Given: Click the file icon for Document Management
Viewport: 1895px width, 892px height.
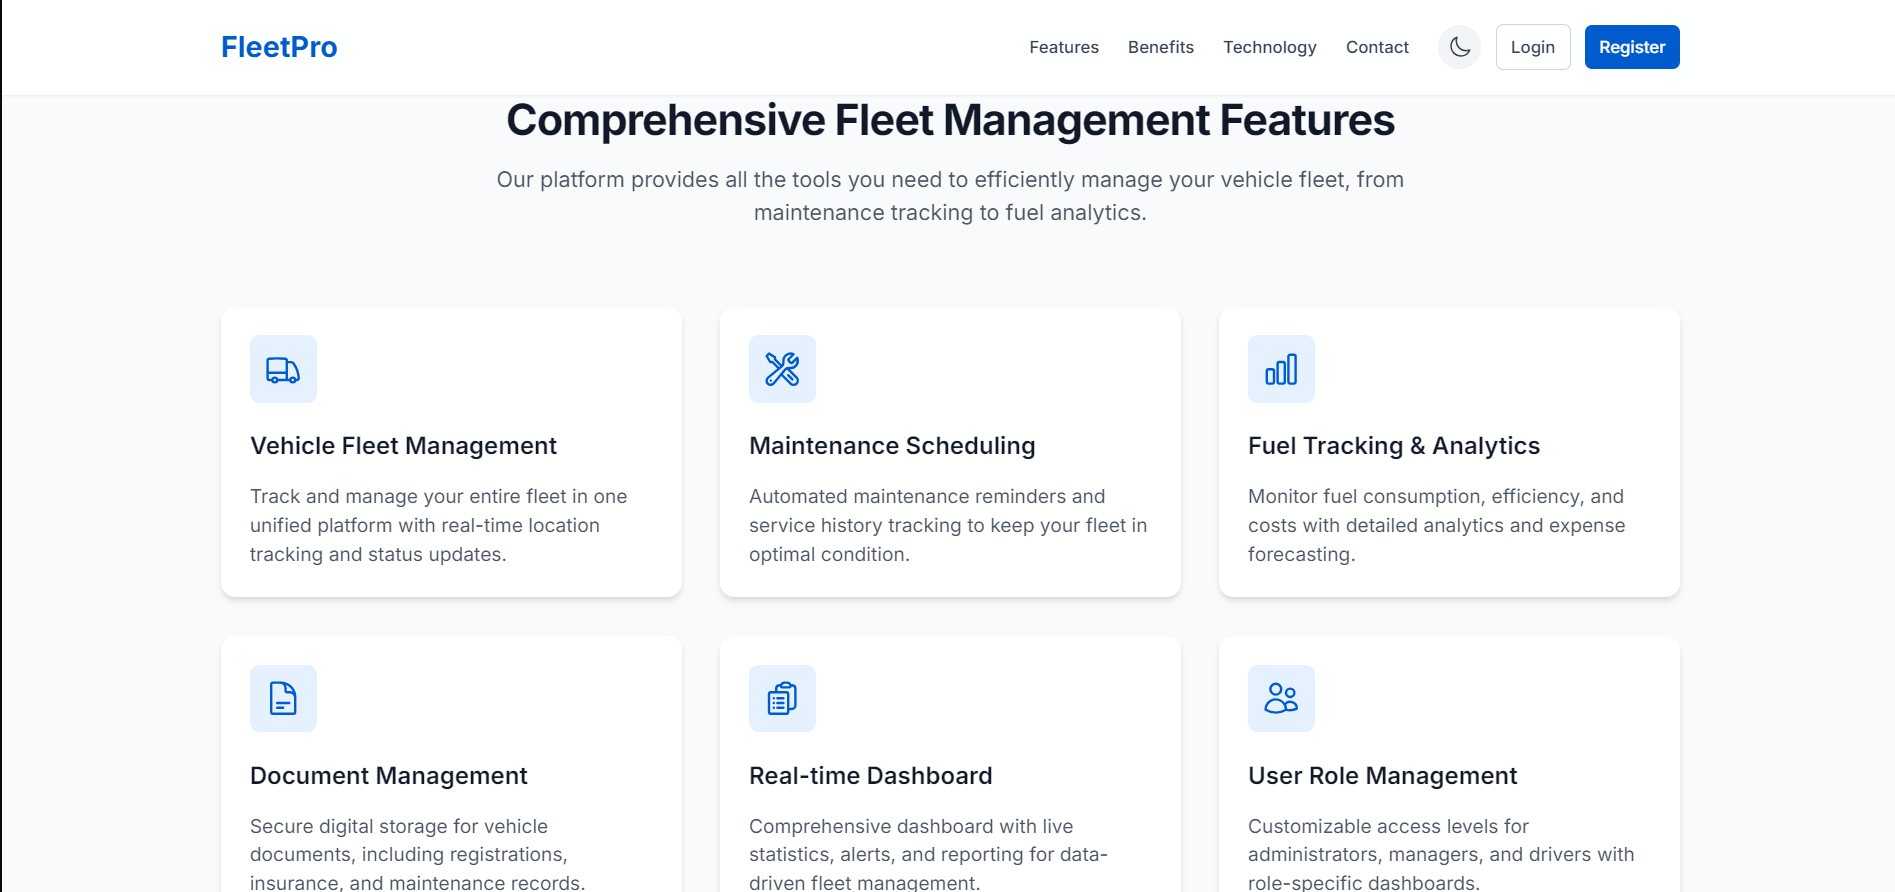Looking at the screenshot, I should (283, 698).
